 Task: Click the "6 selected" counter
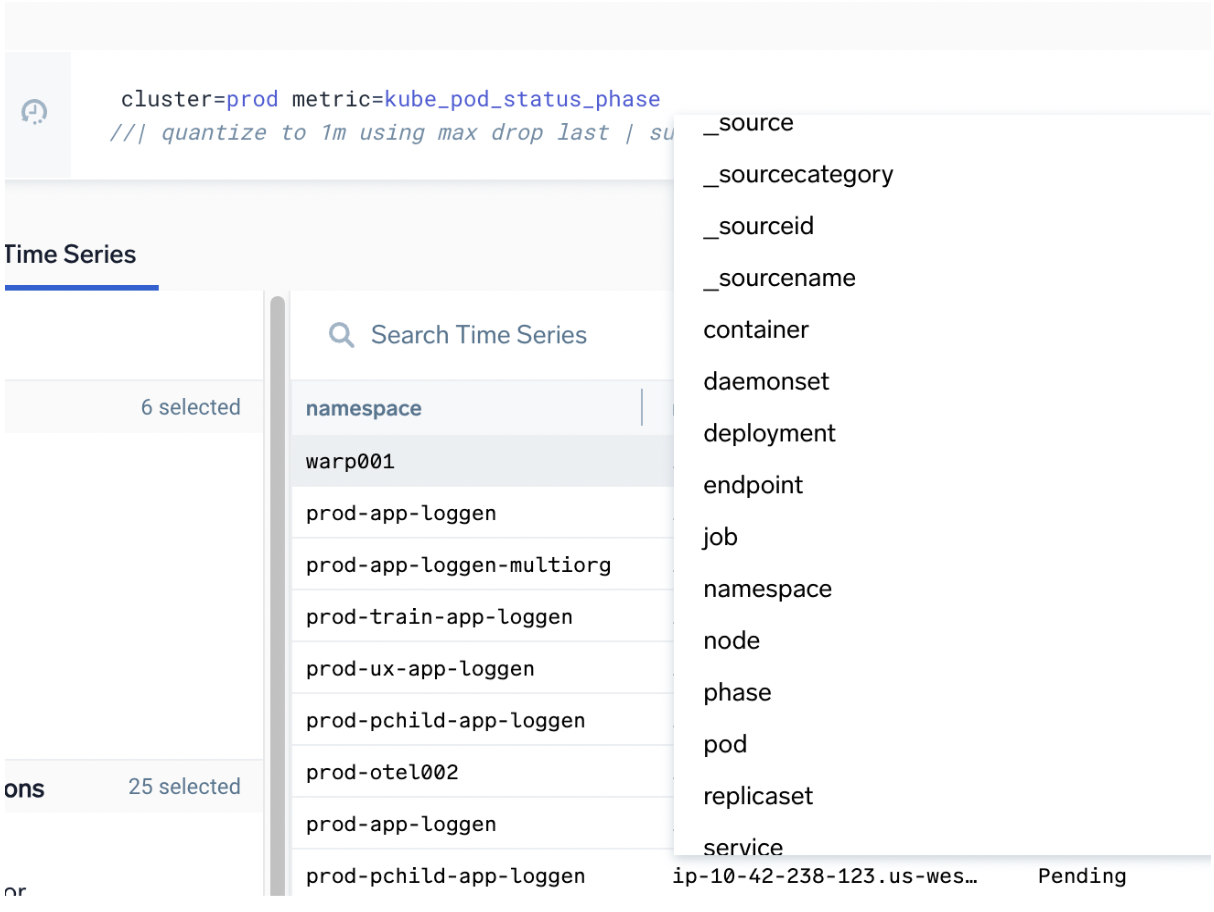tap(191, 407)
